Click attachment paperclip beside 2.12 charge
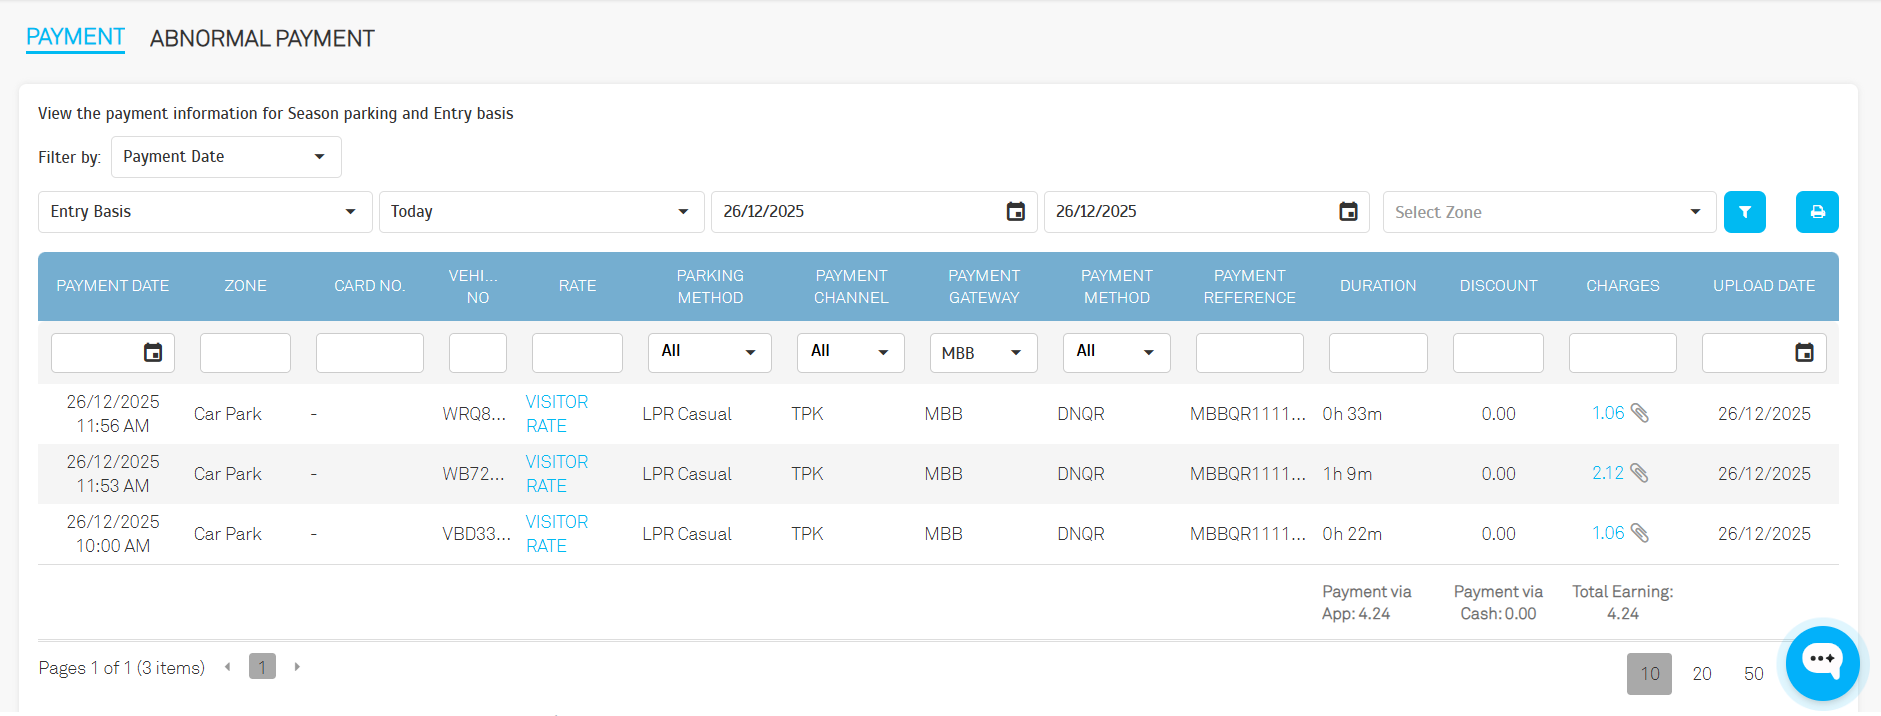The image size is (1881, 716). click(1640, 473)
